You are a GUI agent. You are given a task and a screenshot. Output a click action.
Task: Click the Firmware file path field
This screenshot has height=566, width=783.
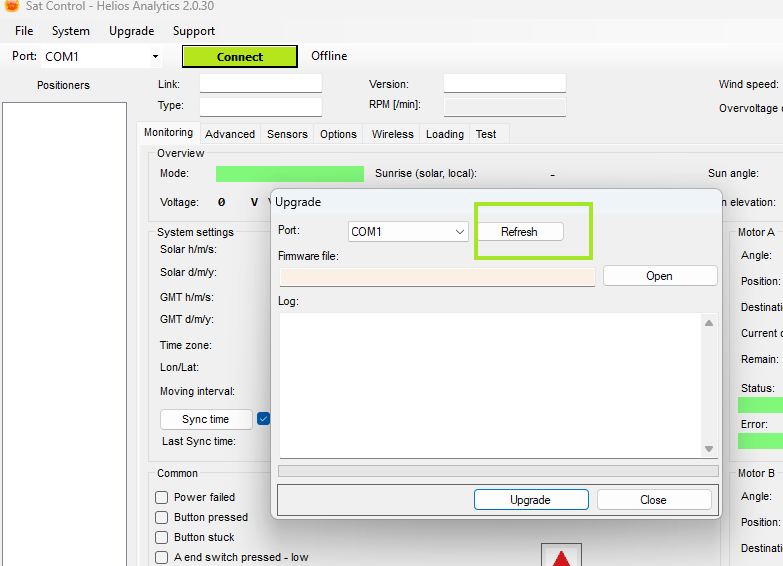tap(437, 277)
